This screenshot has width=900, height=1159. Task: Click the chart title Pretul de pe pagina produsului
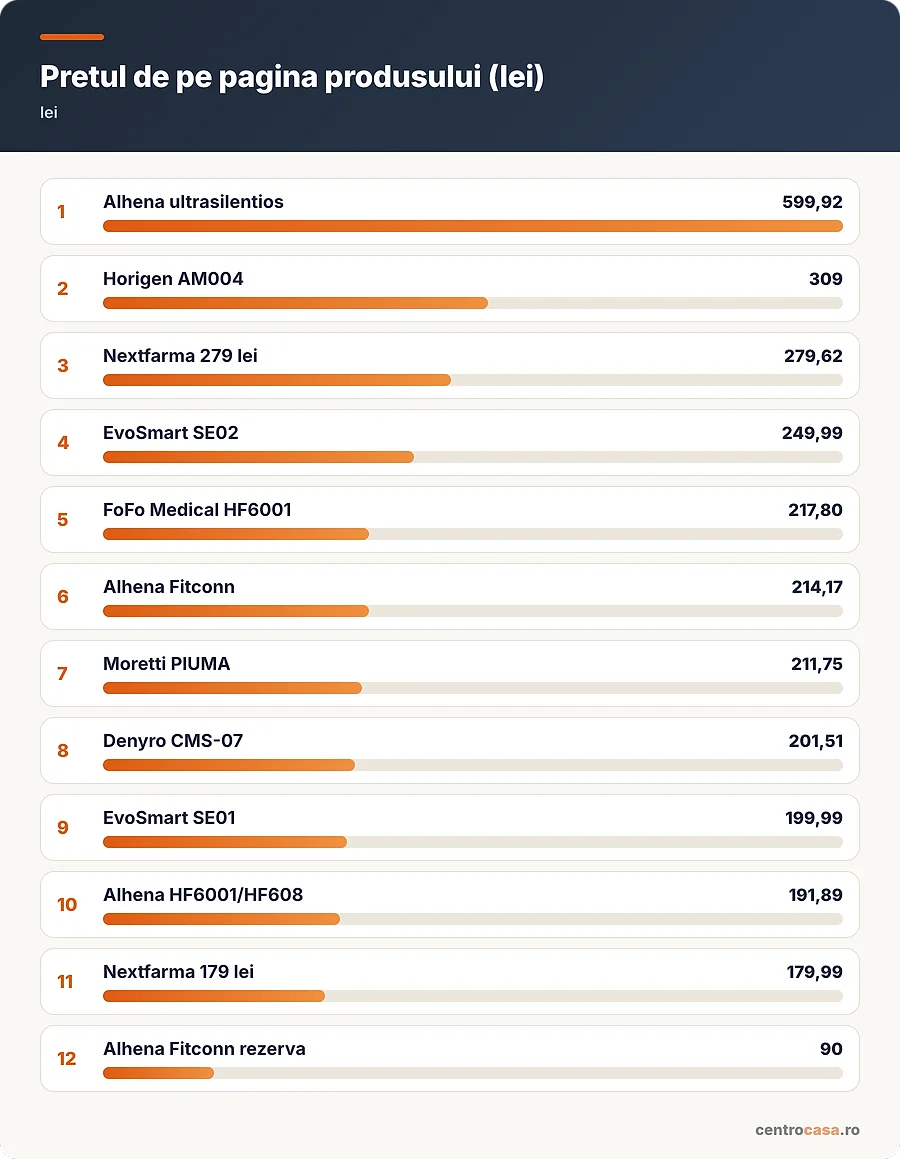pyautogui.click(x=292, y=77)
